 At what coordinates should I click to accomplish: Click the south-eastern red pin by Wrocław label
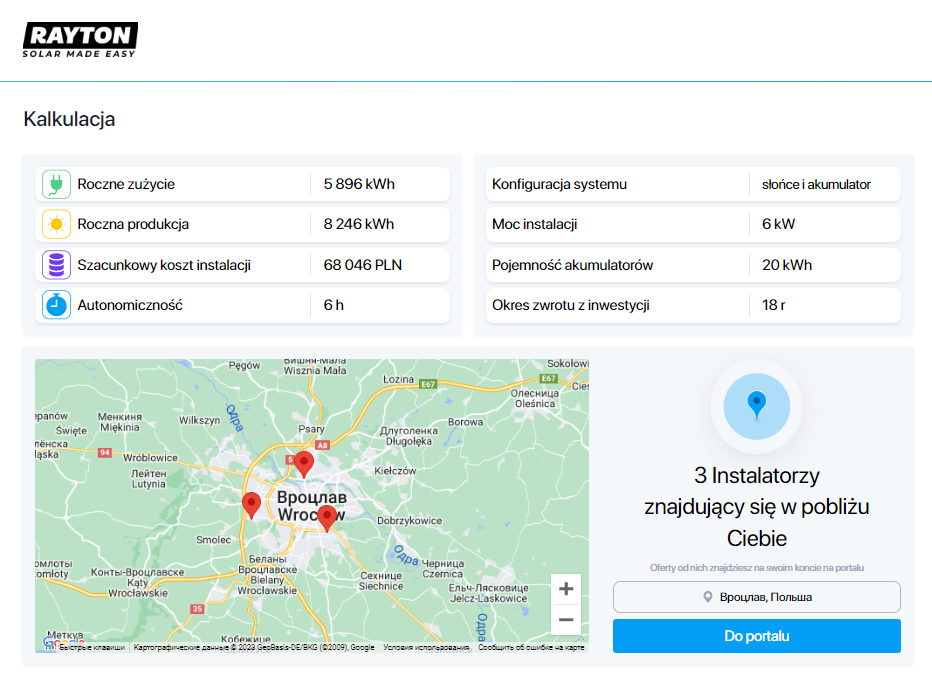[x=326, y=517]
